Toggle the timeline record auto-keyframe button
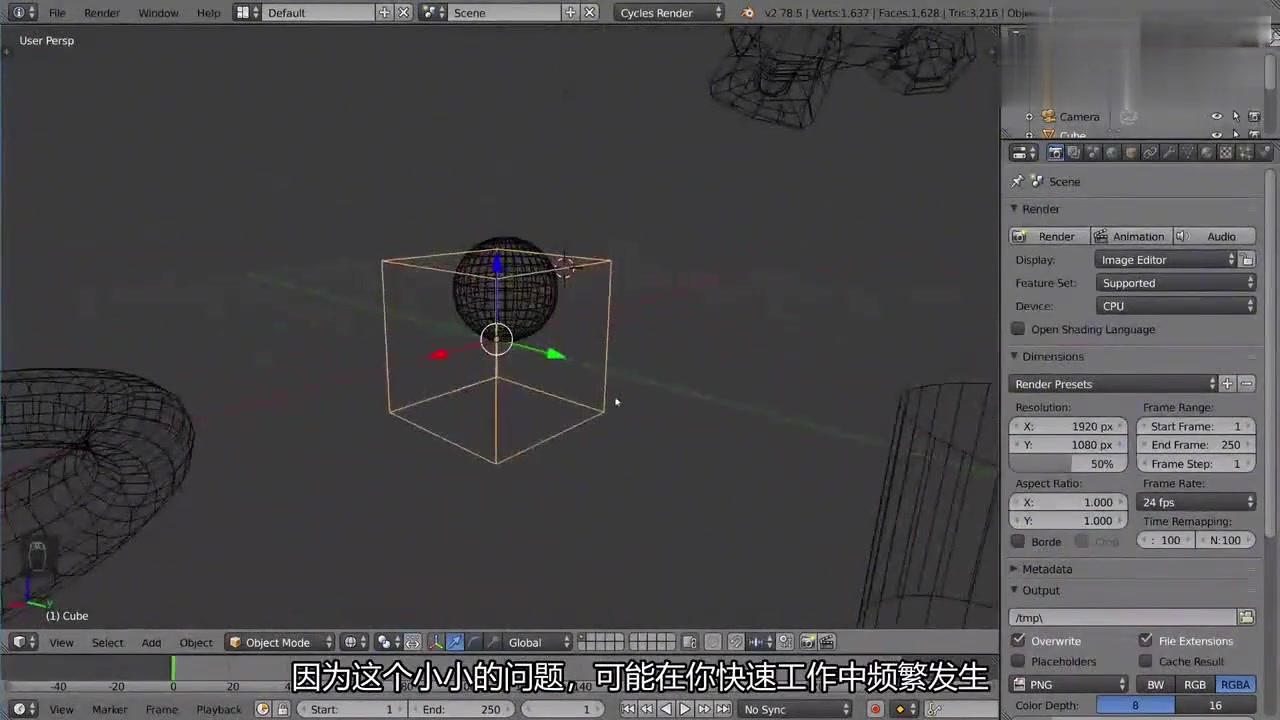Viewport: 1280px width, 720px height. [x=875, y=709]
